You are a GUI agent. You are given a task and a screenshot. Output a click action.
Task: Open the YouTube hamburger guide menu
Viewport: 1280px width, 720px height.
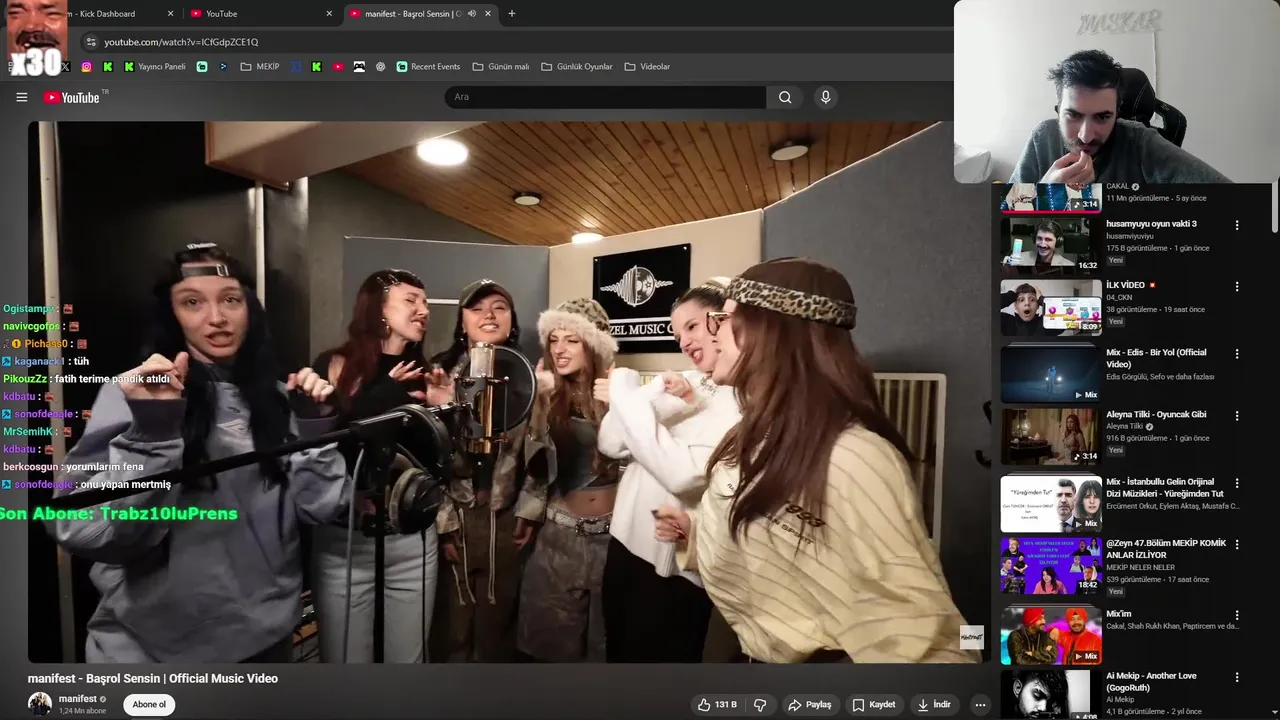pyautogui.click(x=21, y=97)
